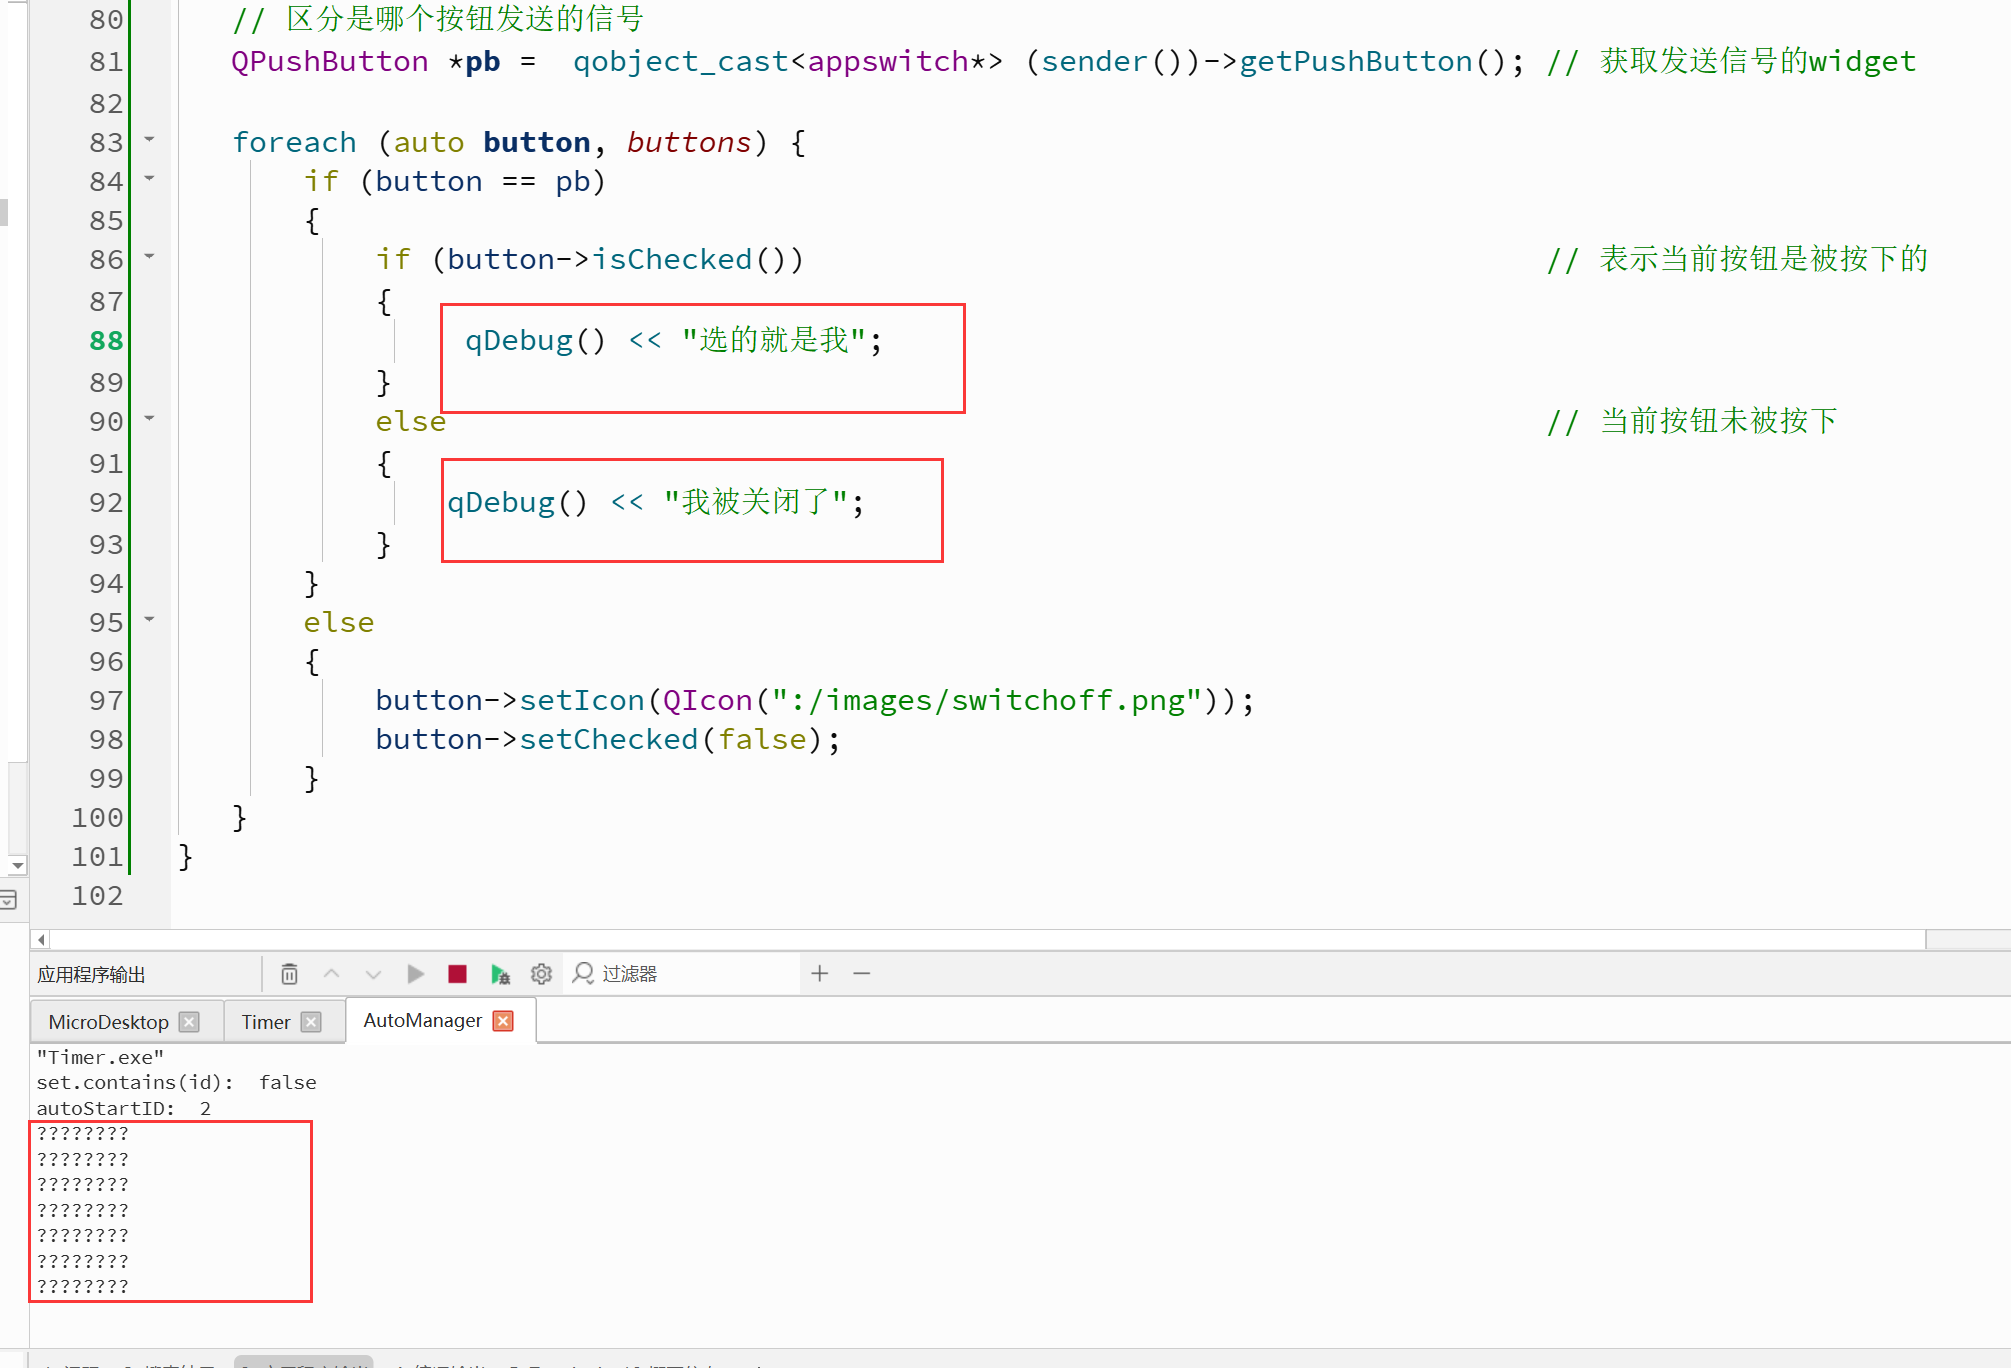Click the buttons variable in the foreach statement
This screenshot has height=1368, width=2011.
689,143
